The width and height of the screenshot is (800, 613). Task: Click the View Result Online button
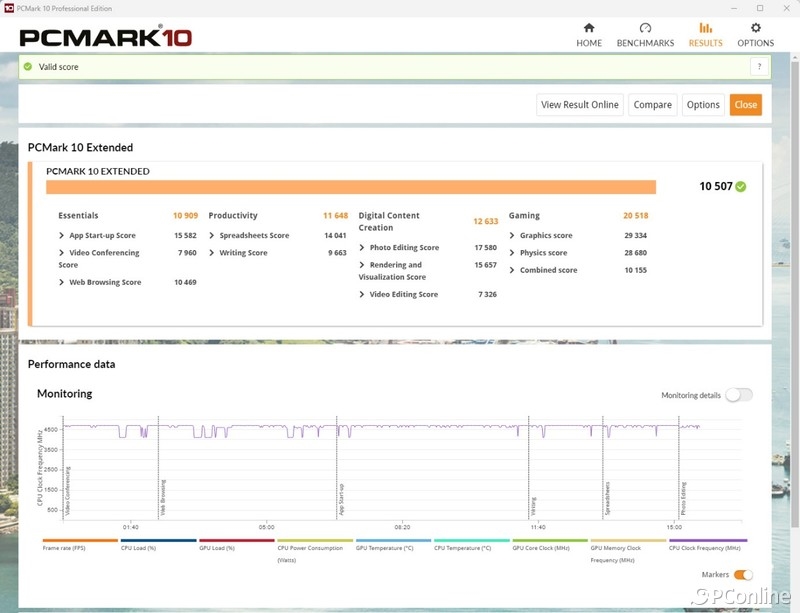pyautogui.click(x=580, y=104)
